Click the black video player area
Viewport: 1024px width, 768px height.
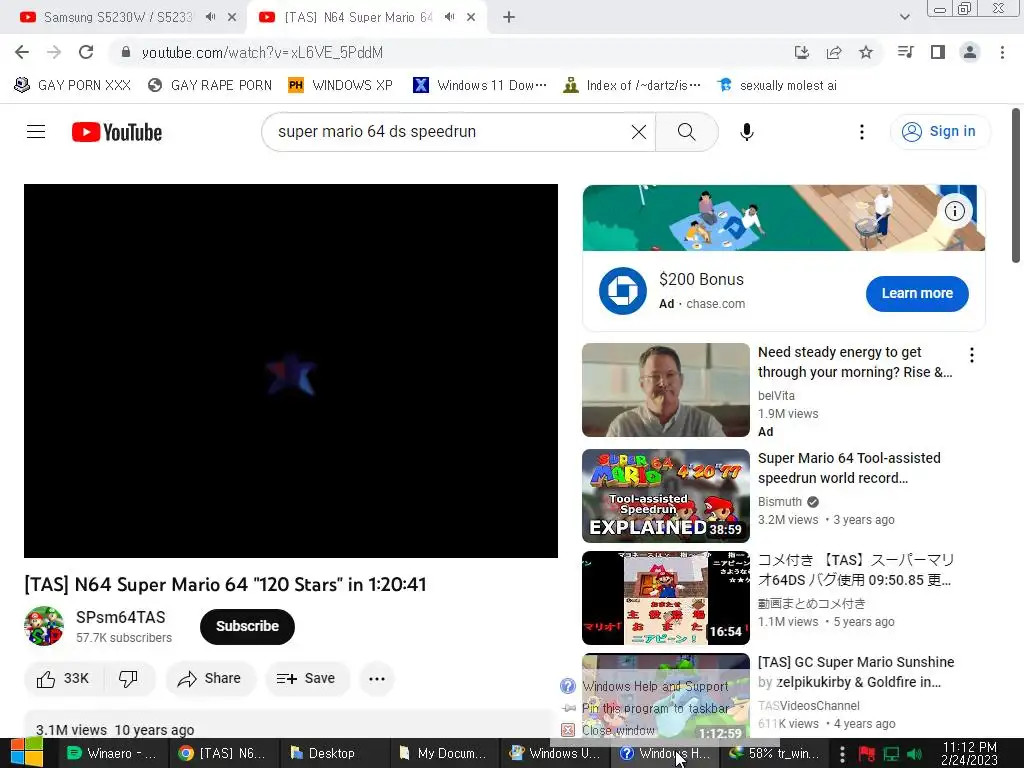291,371
